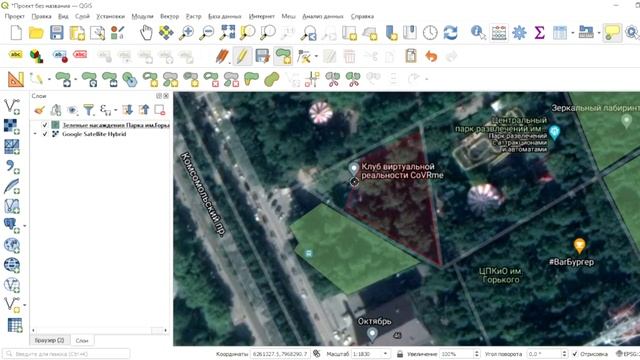Viewport: 640px width, 360px height.
Task: Open the Vertex Tool dropdown arrow
Action: (x=316, y=56)
